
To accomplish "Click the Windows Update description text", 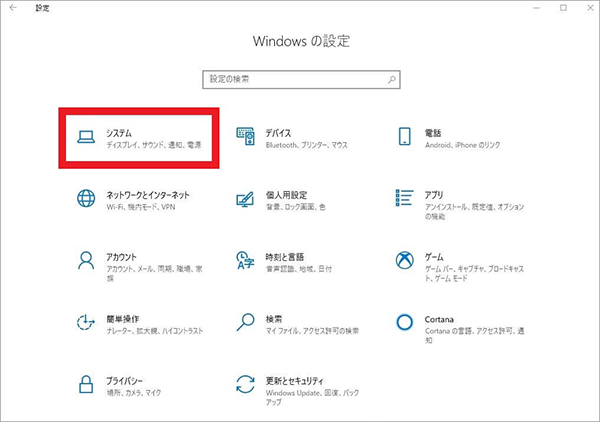I will click(312, 398).
